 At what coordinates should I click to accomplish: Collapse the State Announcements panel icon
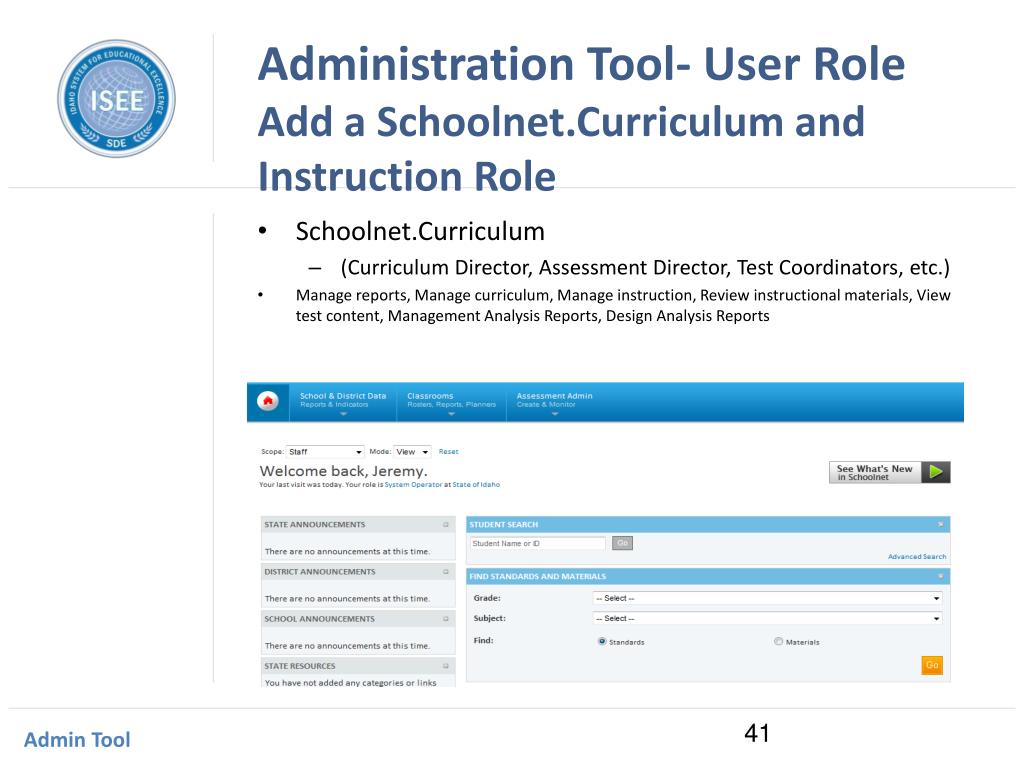tap(446, 524)
